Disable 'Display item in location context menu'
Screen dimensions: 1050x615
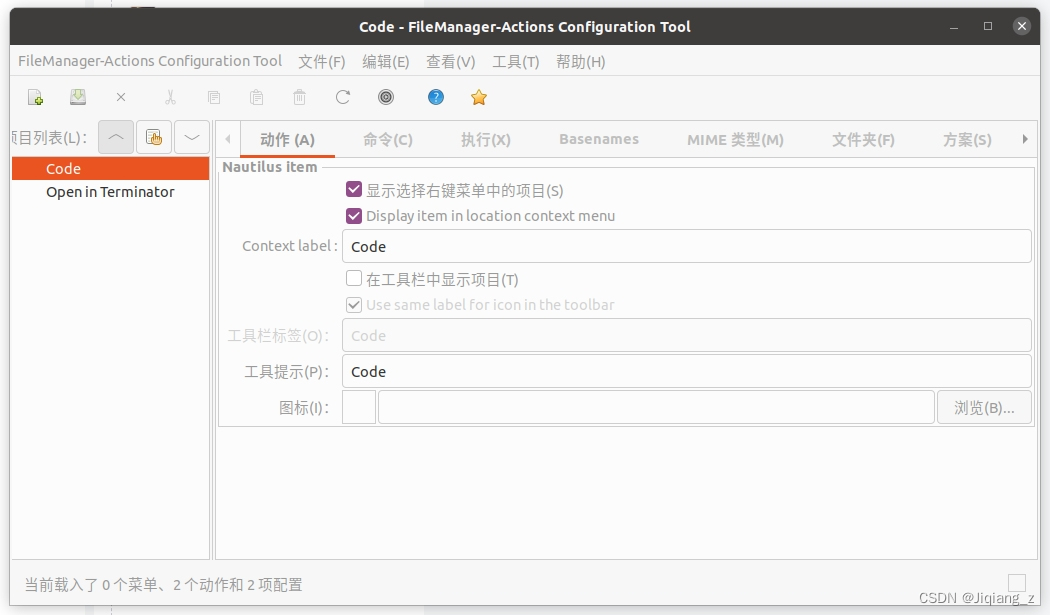tap(354, 215)
